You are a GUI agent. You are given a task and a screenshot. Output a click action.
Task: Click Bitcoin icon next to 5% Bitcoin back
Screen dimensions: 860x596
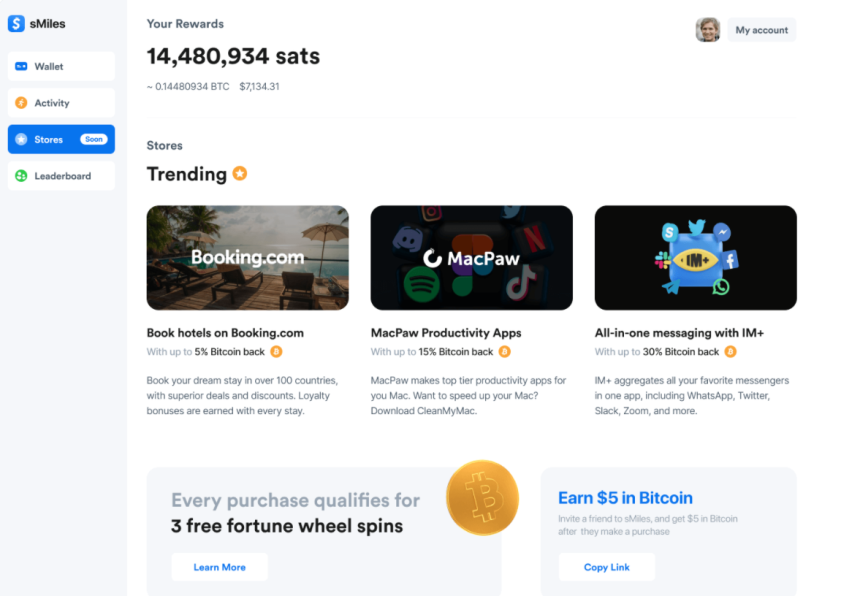(276, 352)
